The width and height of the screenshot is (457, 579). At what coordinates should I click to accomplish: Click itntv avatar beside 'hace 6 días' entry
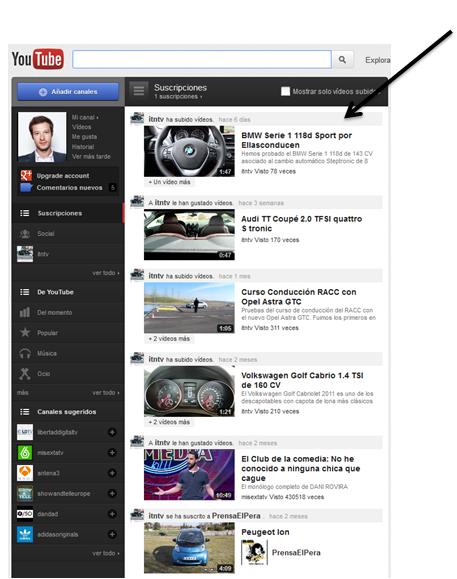pos(137,119)
